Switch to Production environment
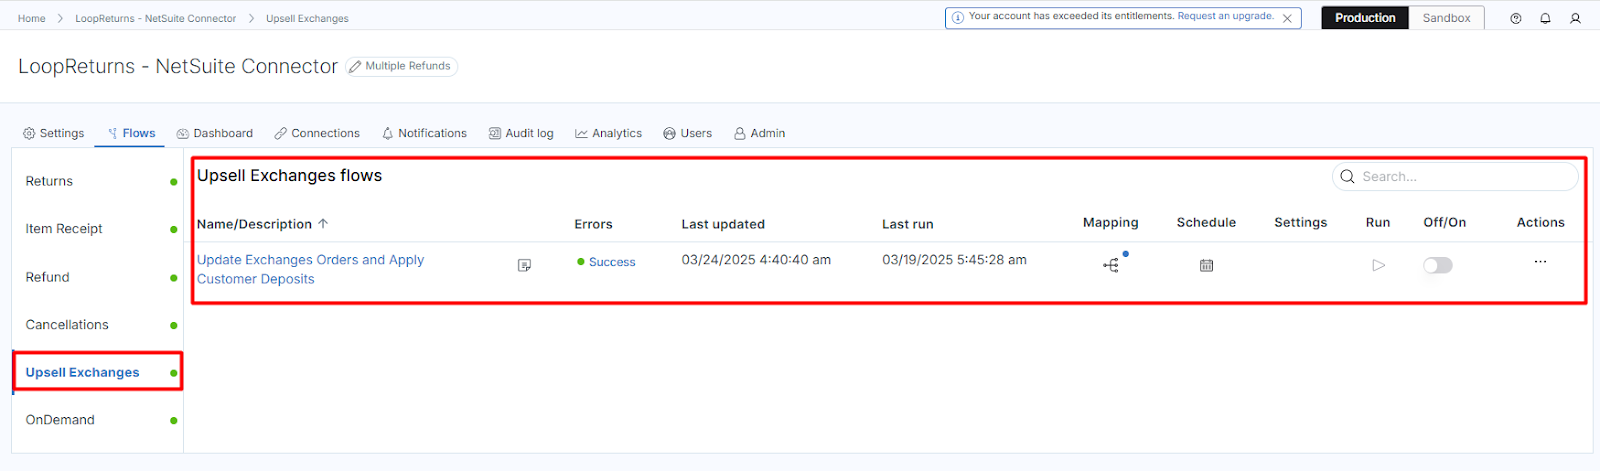1600x471 pixels. click(1365, 18)
